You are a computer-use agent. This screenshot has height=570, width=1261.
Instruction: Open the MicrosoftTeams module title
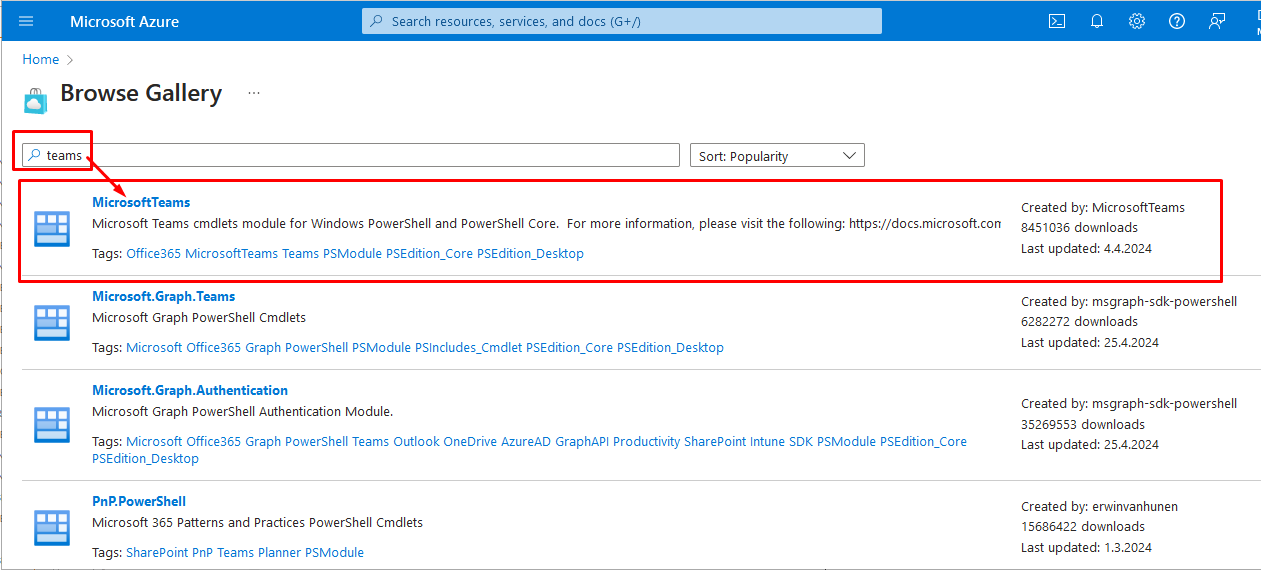coord(141,202)
